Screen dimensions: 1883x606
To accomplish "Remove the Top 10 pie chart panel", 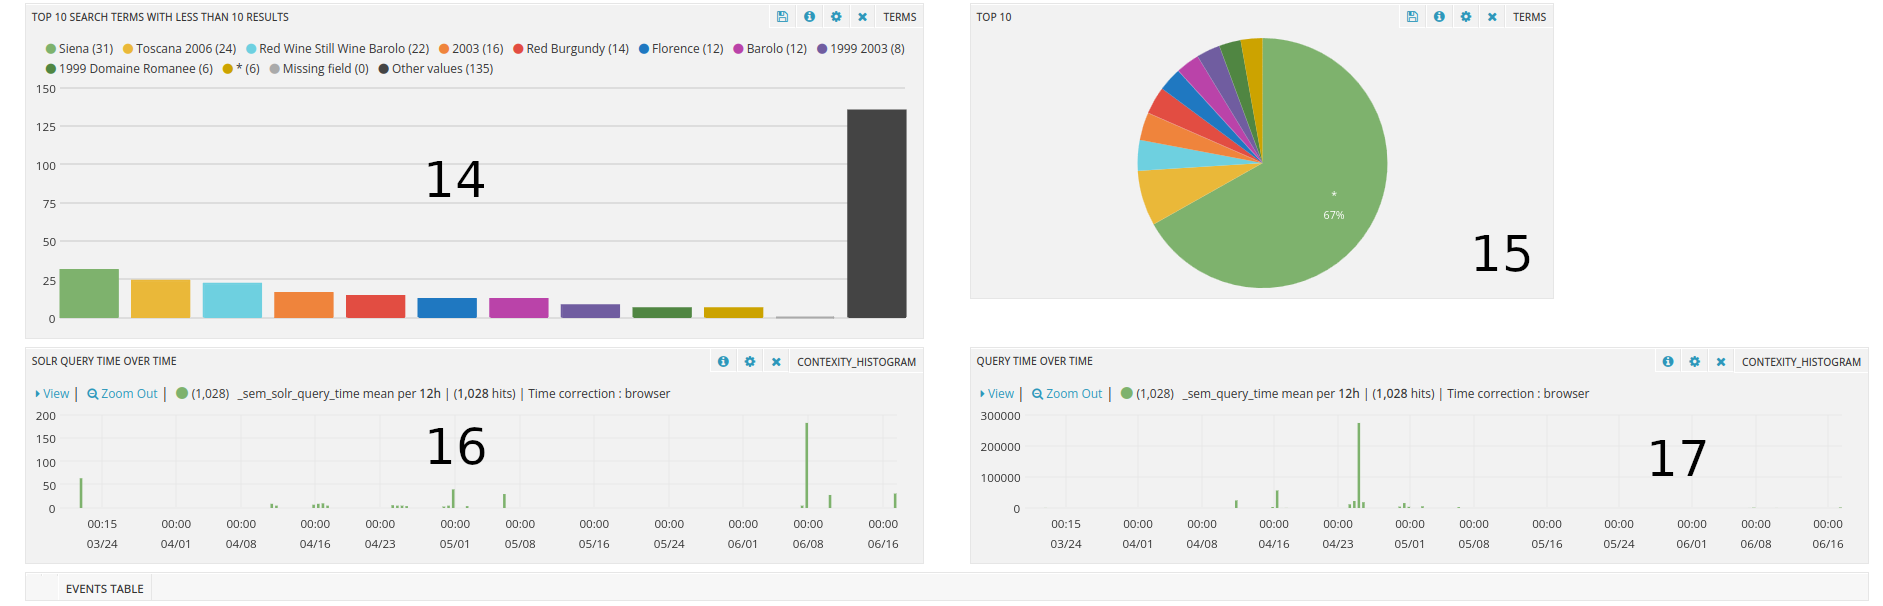I will tap(1492, 17).
